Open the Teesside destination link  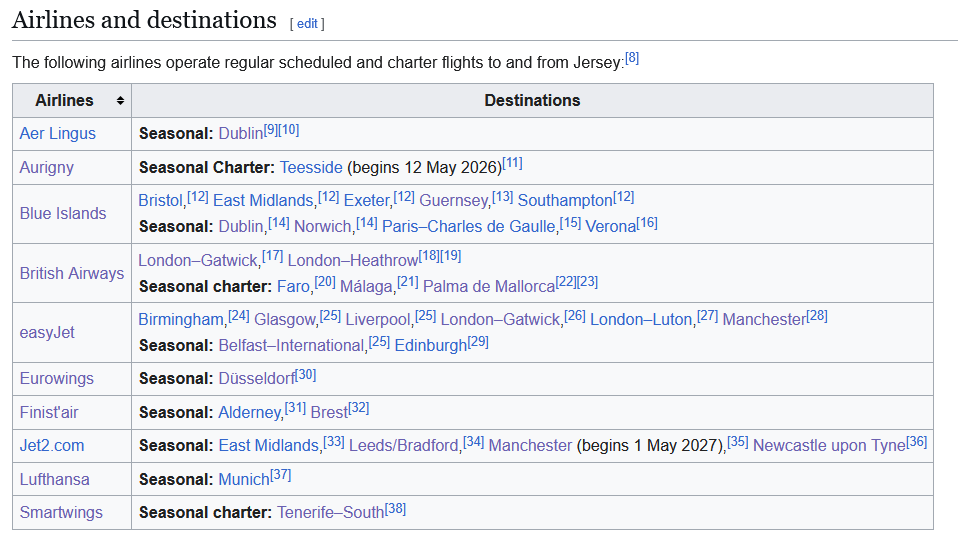click(x=311, y=167)
